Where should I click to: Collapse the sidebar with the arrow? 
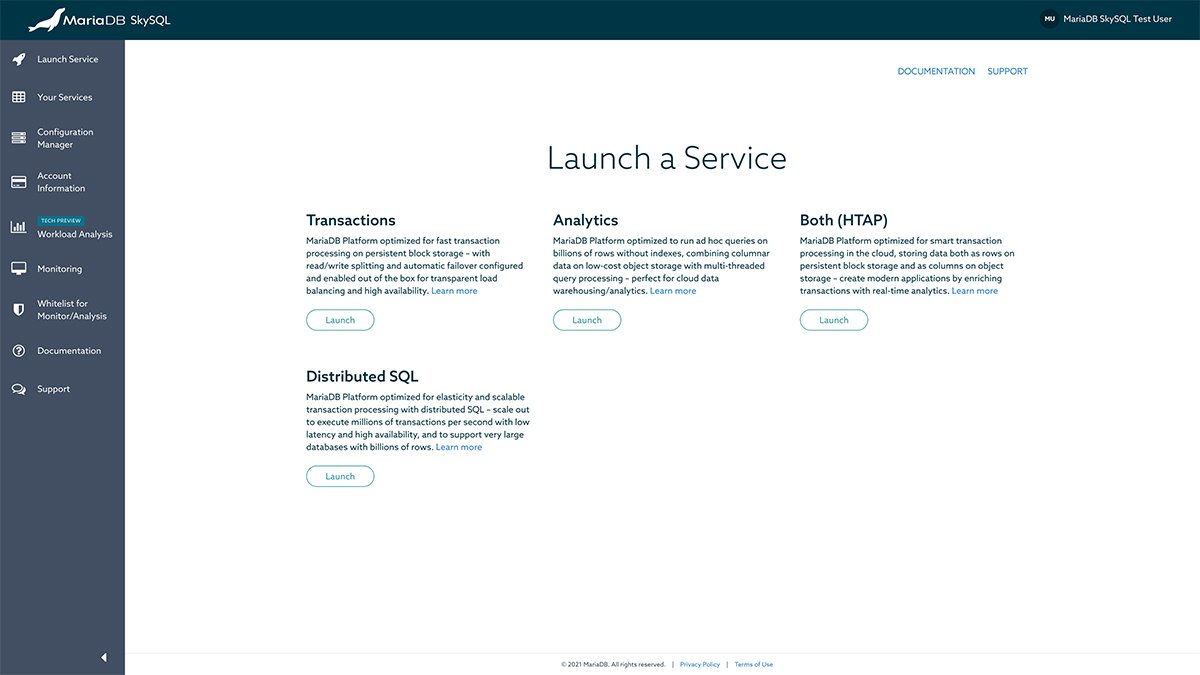tap(104, 657)
